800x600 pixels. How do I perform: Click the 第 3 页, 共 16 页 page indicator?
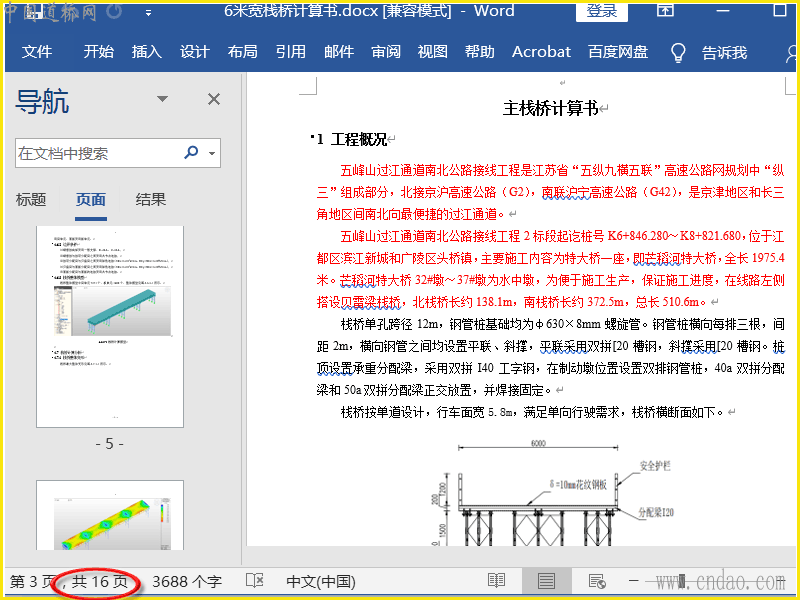pos(69,581)
